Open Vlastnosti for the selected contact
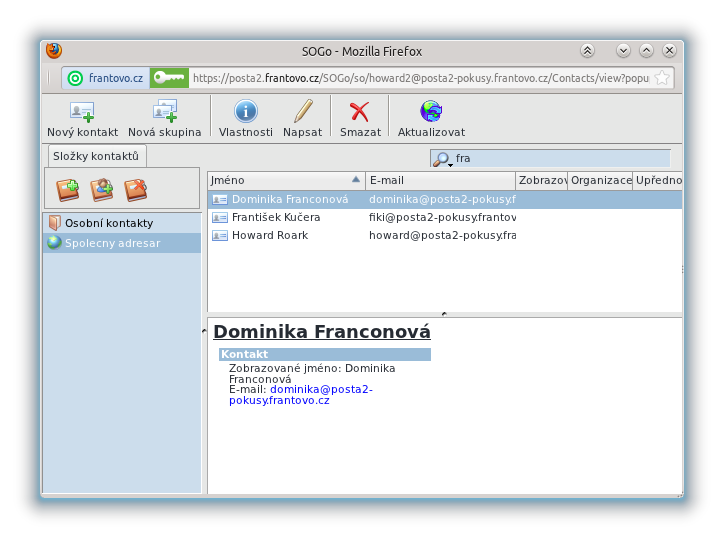Image resolution: width=724 pixels, height=538 pixels. coord(245,112)
